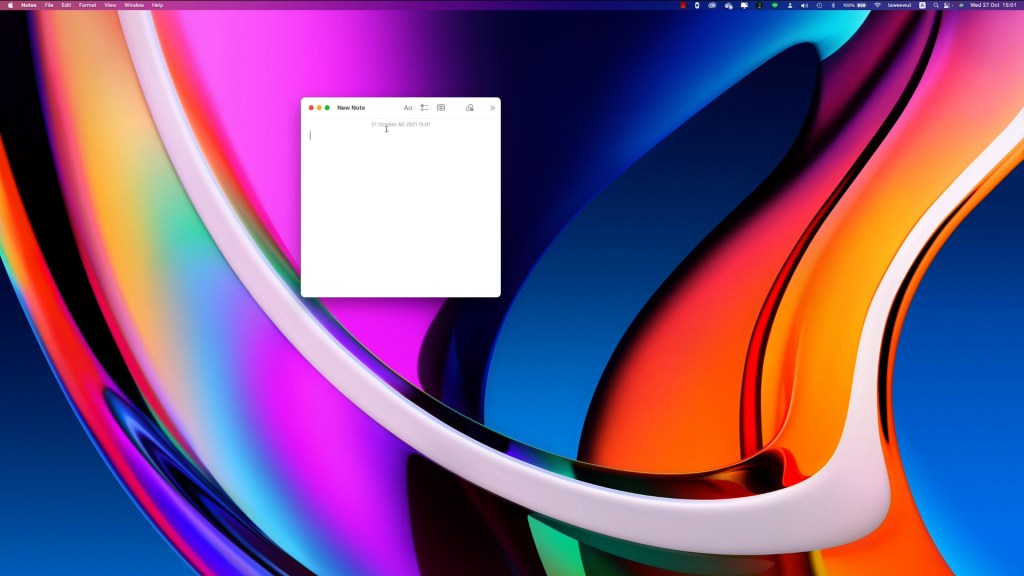This screenshot has width=1024, height=576.
Task: Open the lock note menu
Action: (469, 107)
